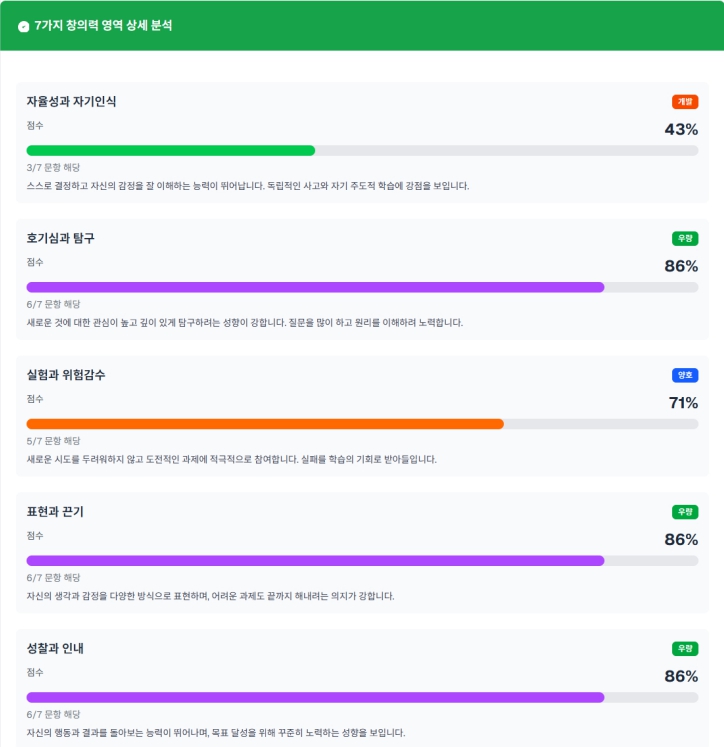This screenshot has width=724, height=747.
Task: Click the checkmark icon in the green header
Action: [24, 26]
